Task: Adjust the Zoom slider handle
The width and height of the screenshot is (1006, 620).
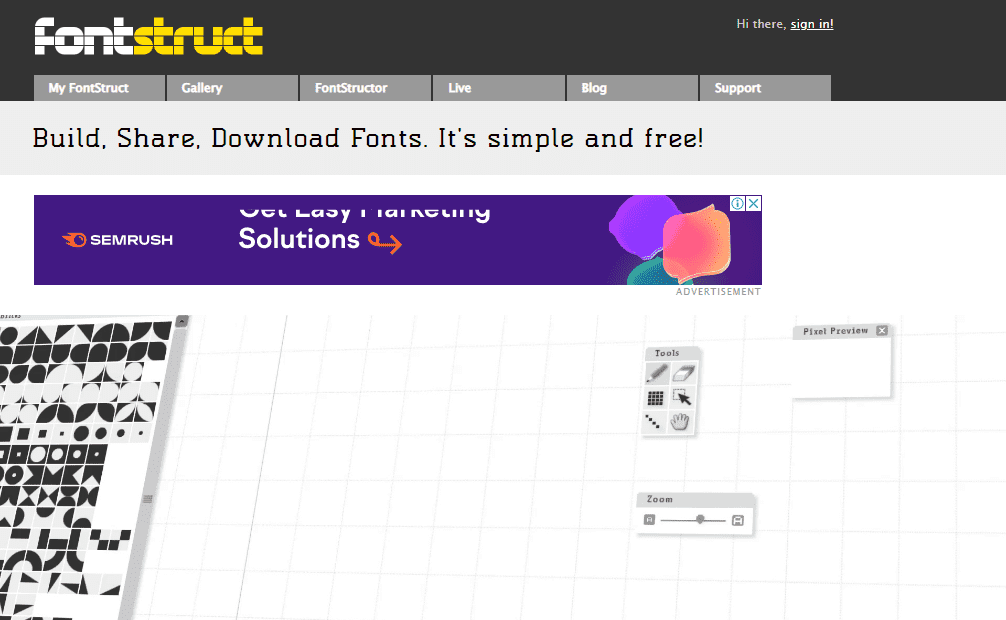Action: 701,519
